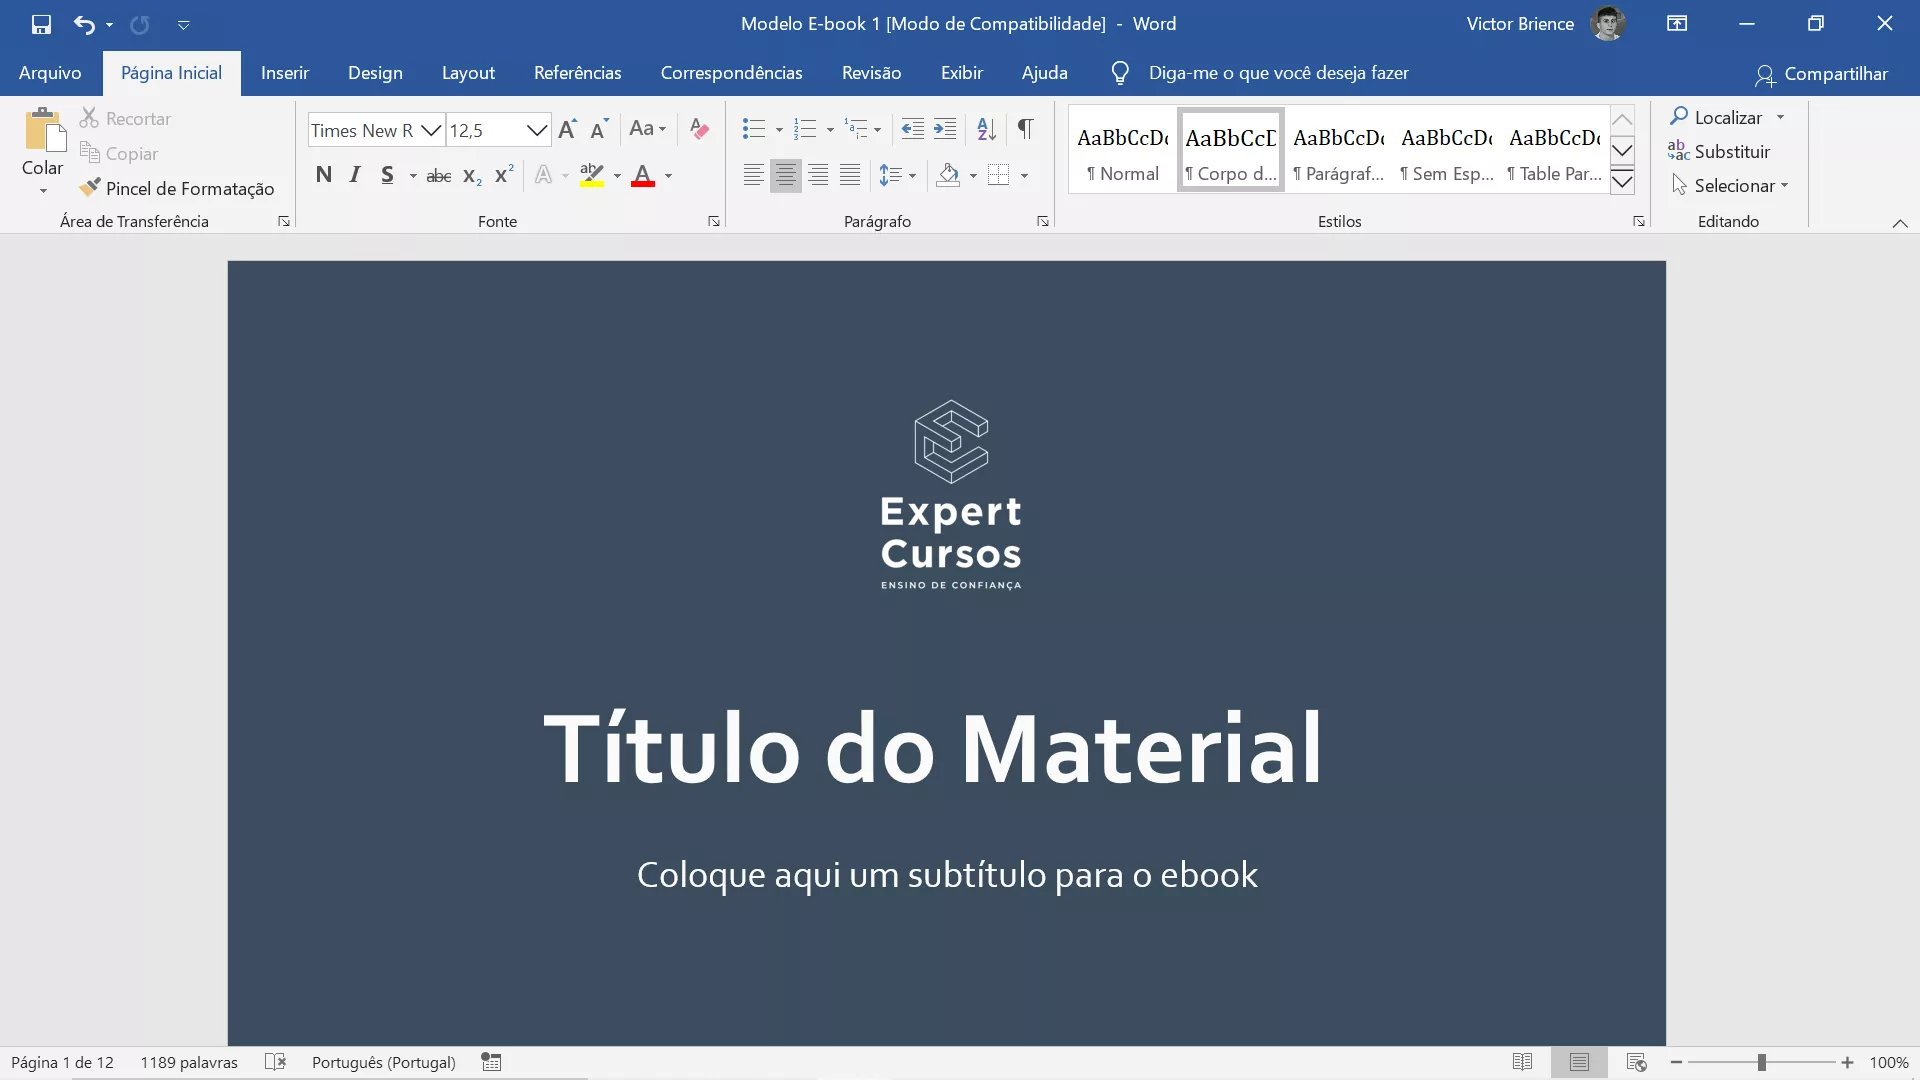
Task: Toggle bold formatting with N button
Action: click(323, 175)
